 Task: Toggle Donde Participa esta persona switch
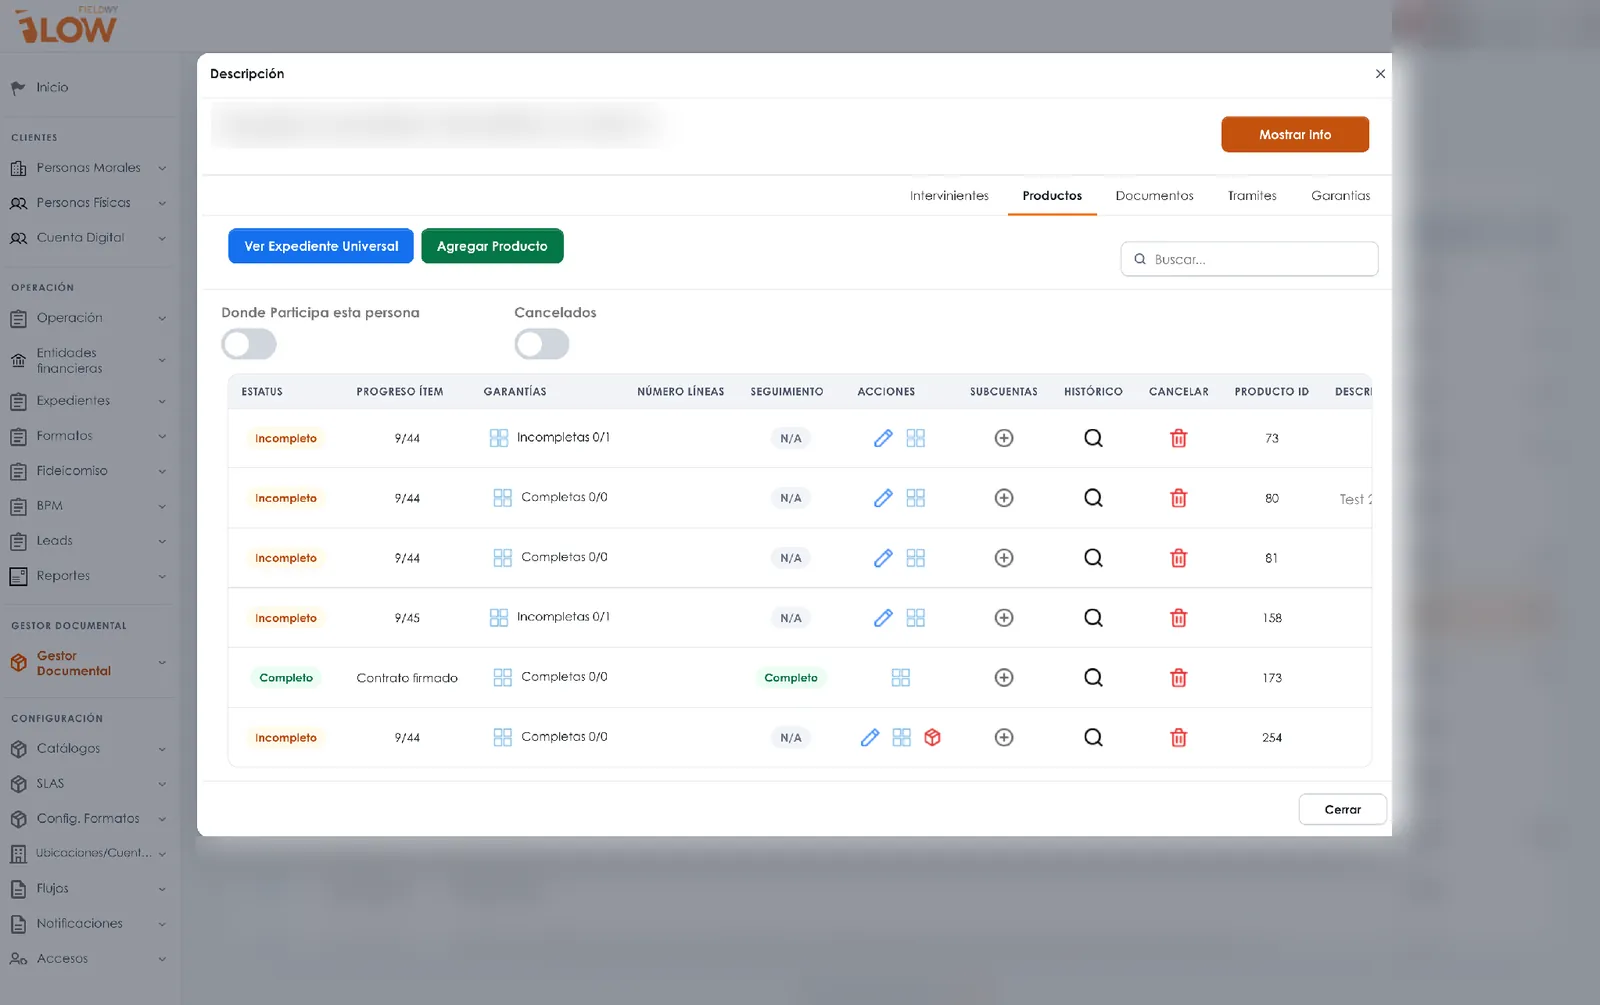coord(249,344)
